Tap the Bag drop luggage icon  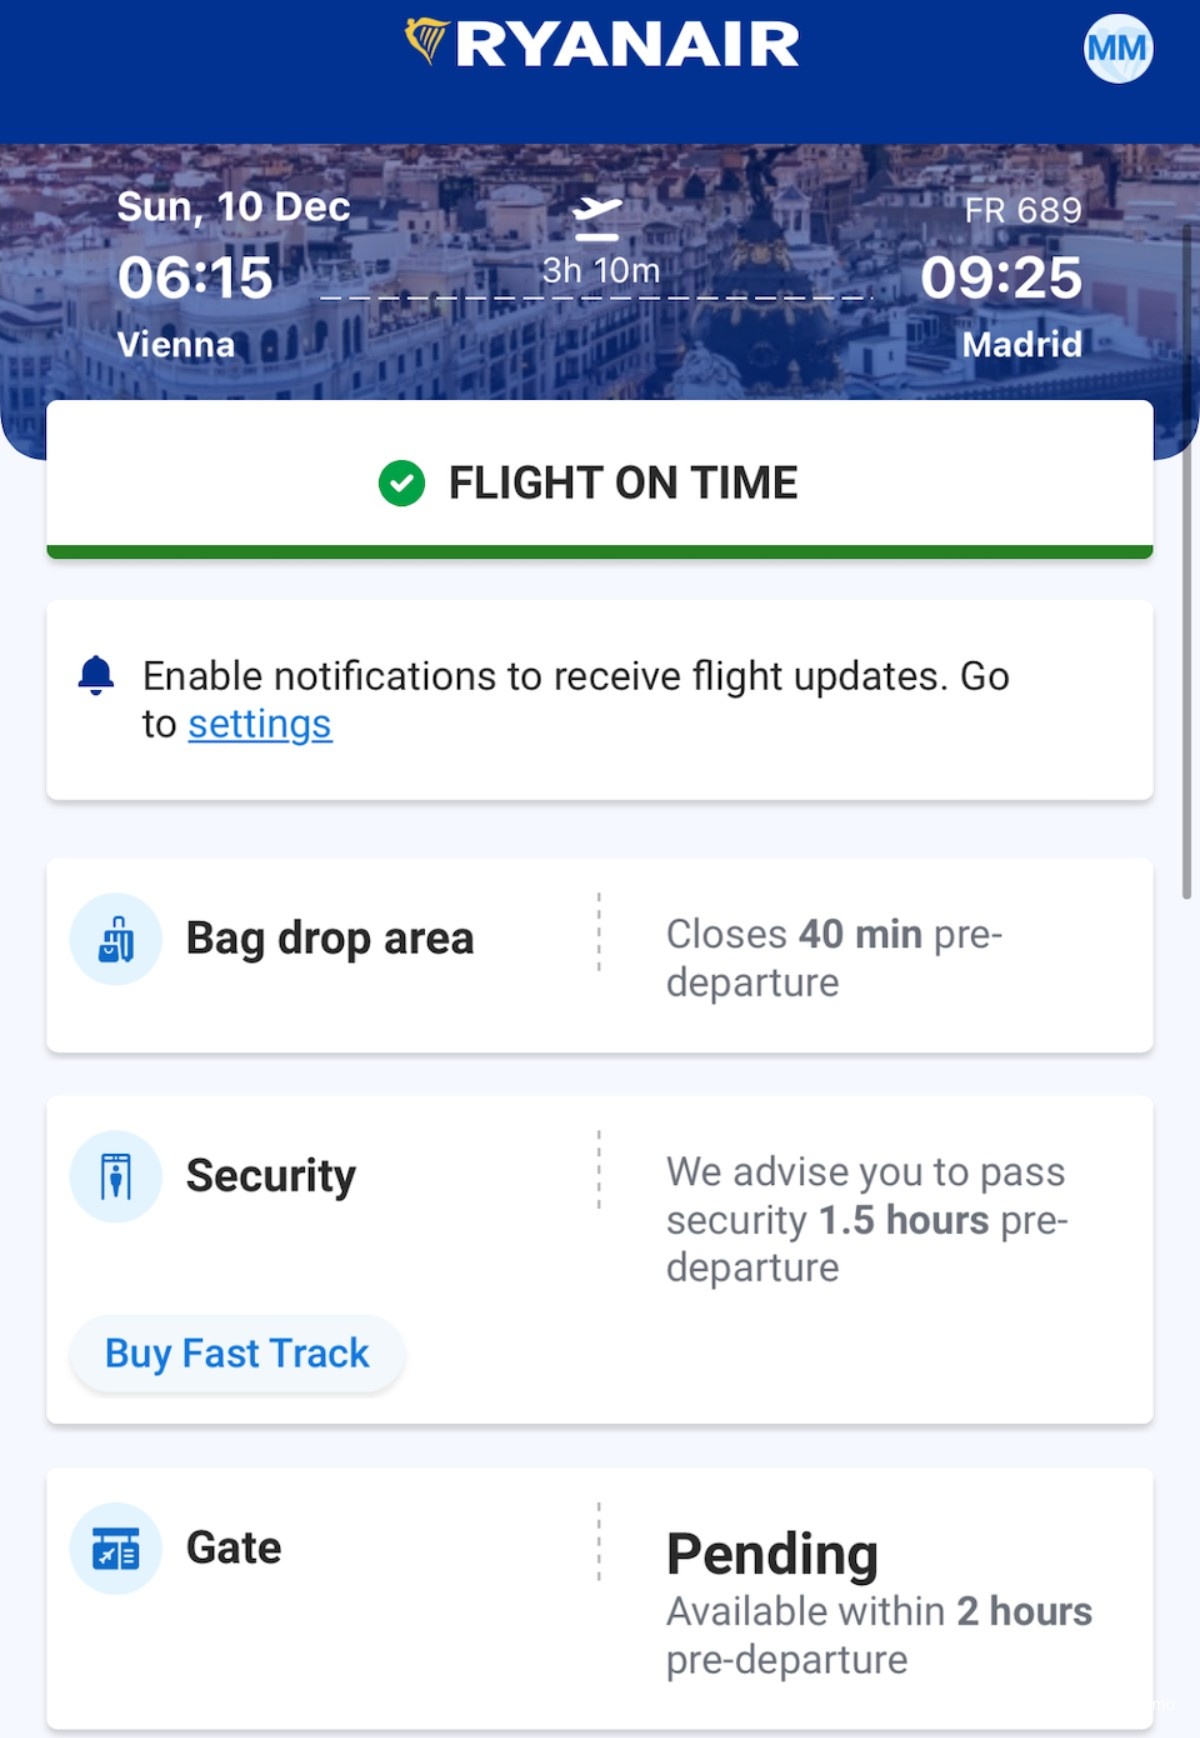pyautogui.click(x=116, y=939)
